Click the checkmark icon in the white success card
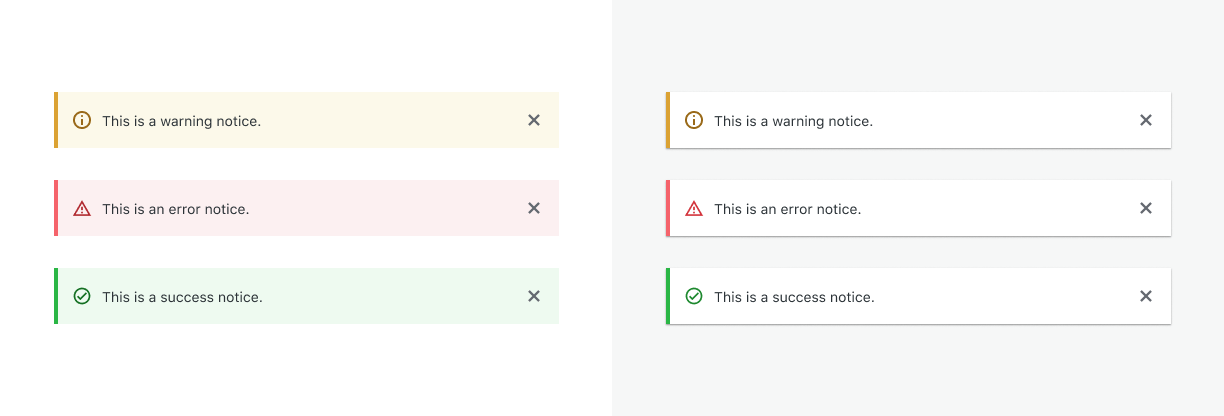The image size is (1224, 416). (694, 296)
